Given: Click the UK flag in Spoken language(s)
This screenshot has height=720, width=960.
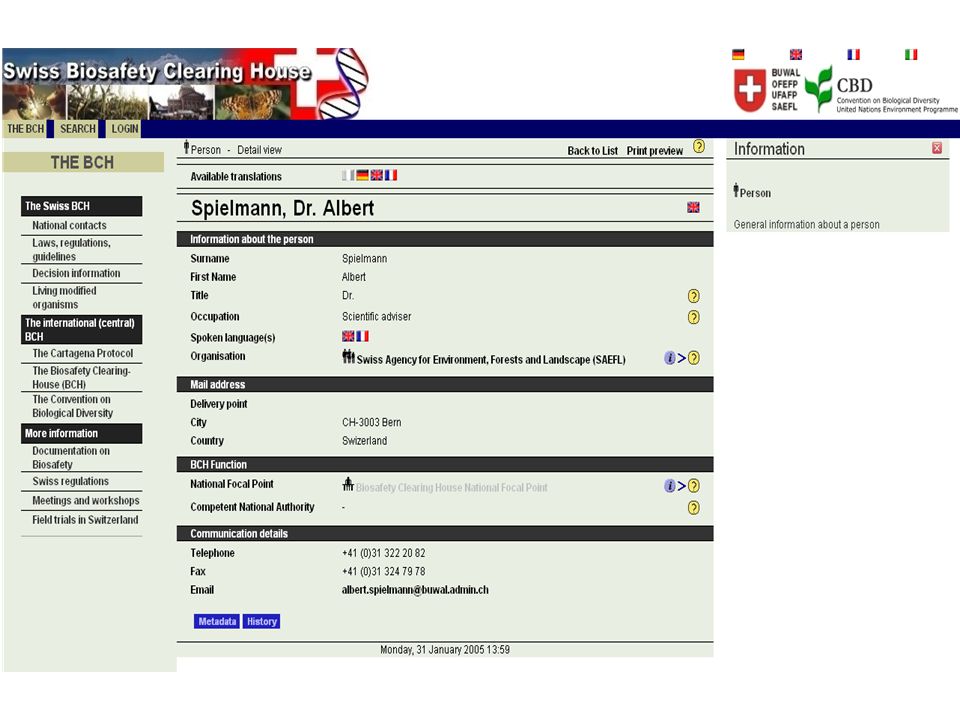Looking at the screenshot, I should pos(348,336).
